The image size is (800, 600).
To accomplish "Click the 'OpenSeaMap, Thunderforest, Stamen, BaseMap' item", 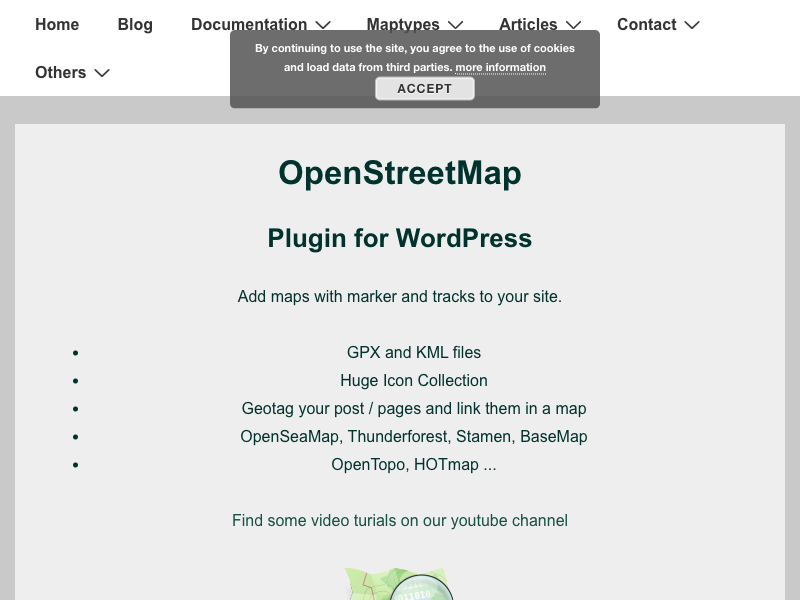I will click(x=414, y=437).
